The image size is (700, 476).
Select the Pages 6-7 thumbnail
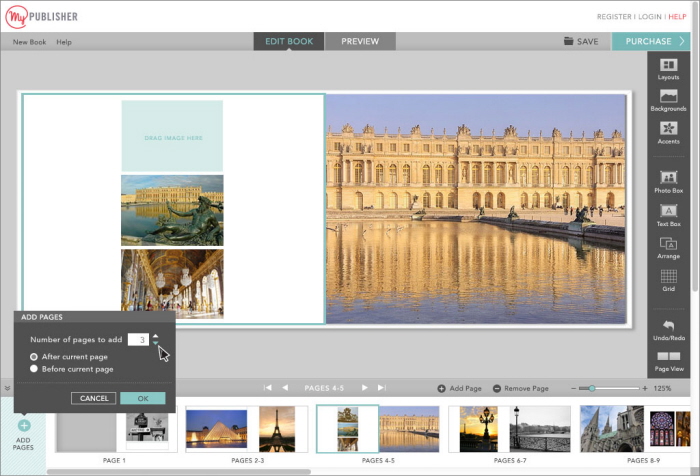click(509, 429)
